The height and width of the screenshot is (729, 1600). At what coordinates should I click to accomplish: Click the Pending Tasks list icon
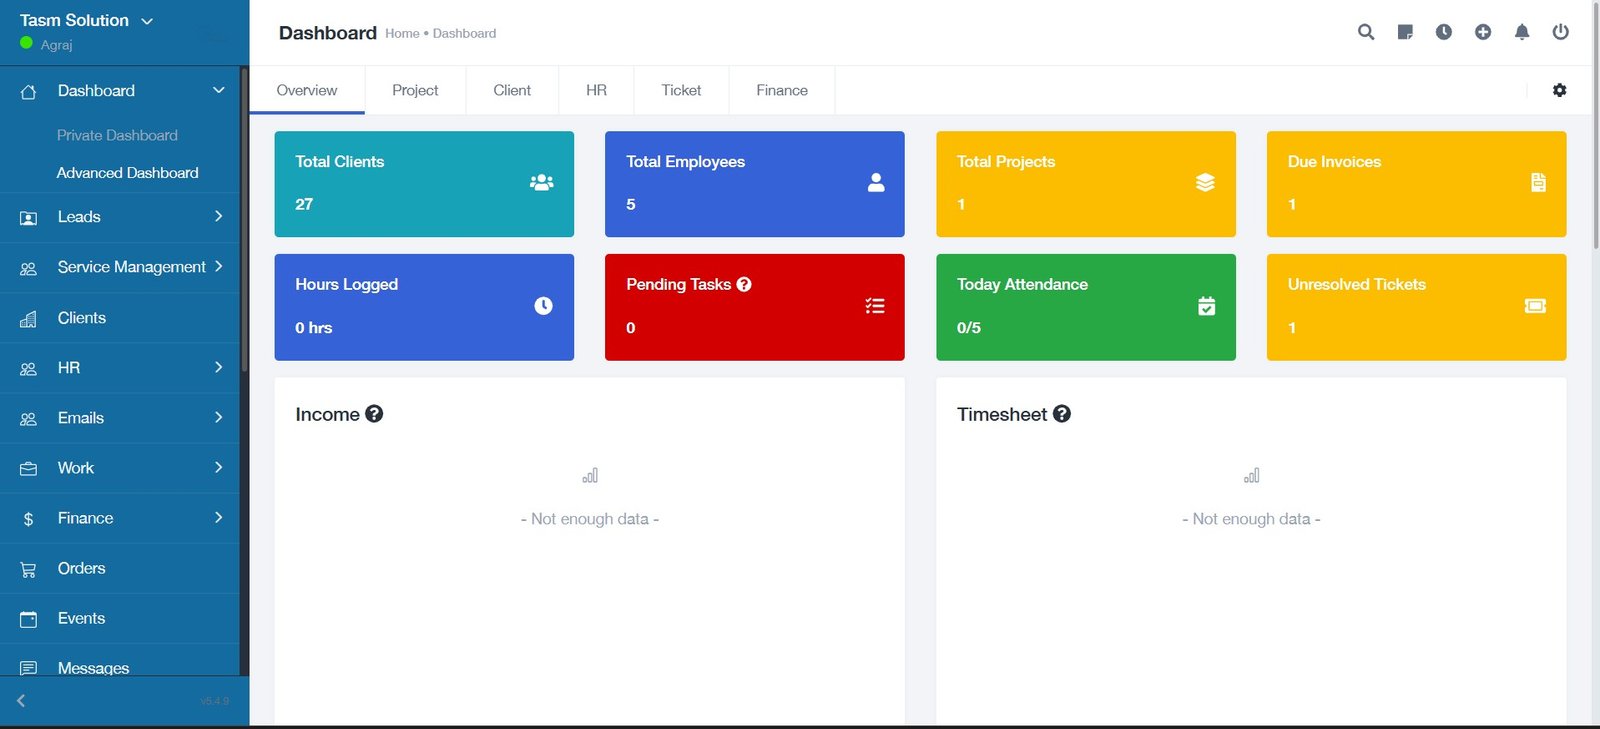coord(875,306)
